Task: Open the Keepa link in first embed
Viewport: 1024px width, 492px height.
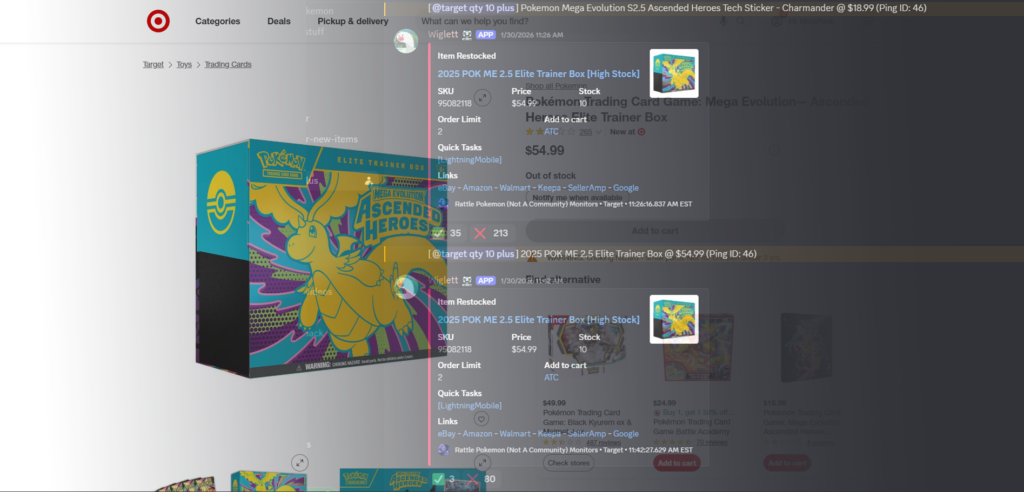Action: pos(549,188)
